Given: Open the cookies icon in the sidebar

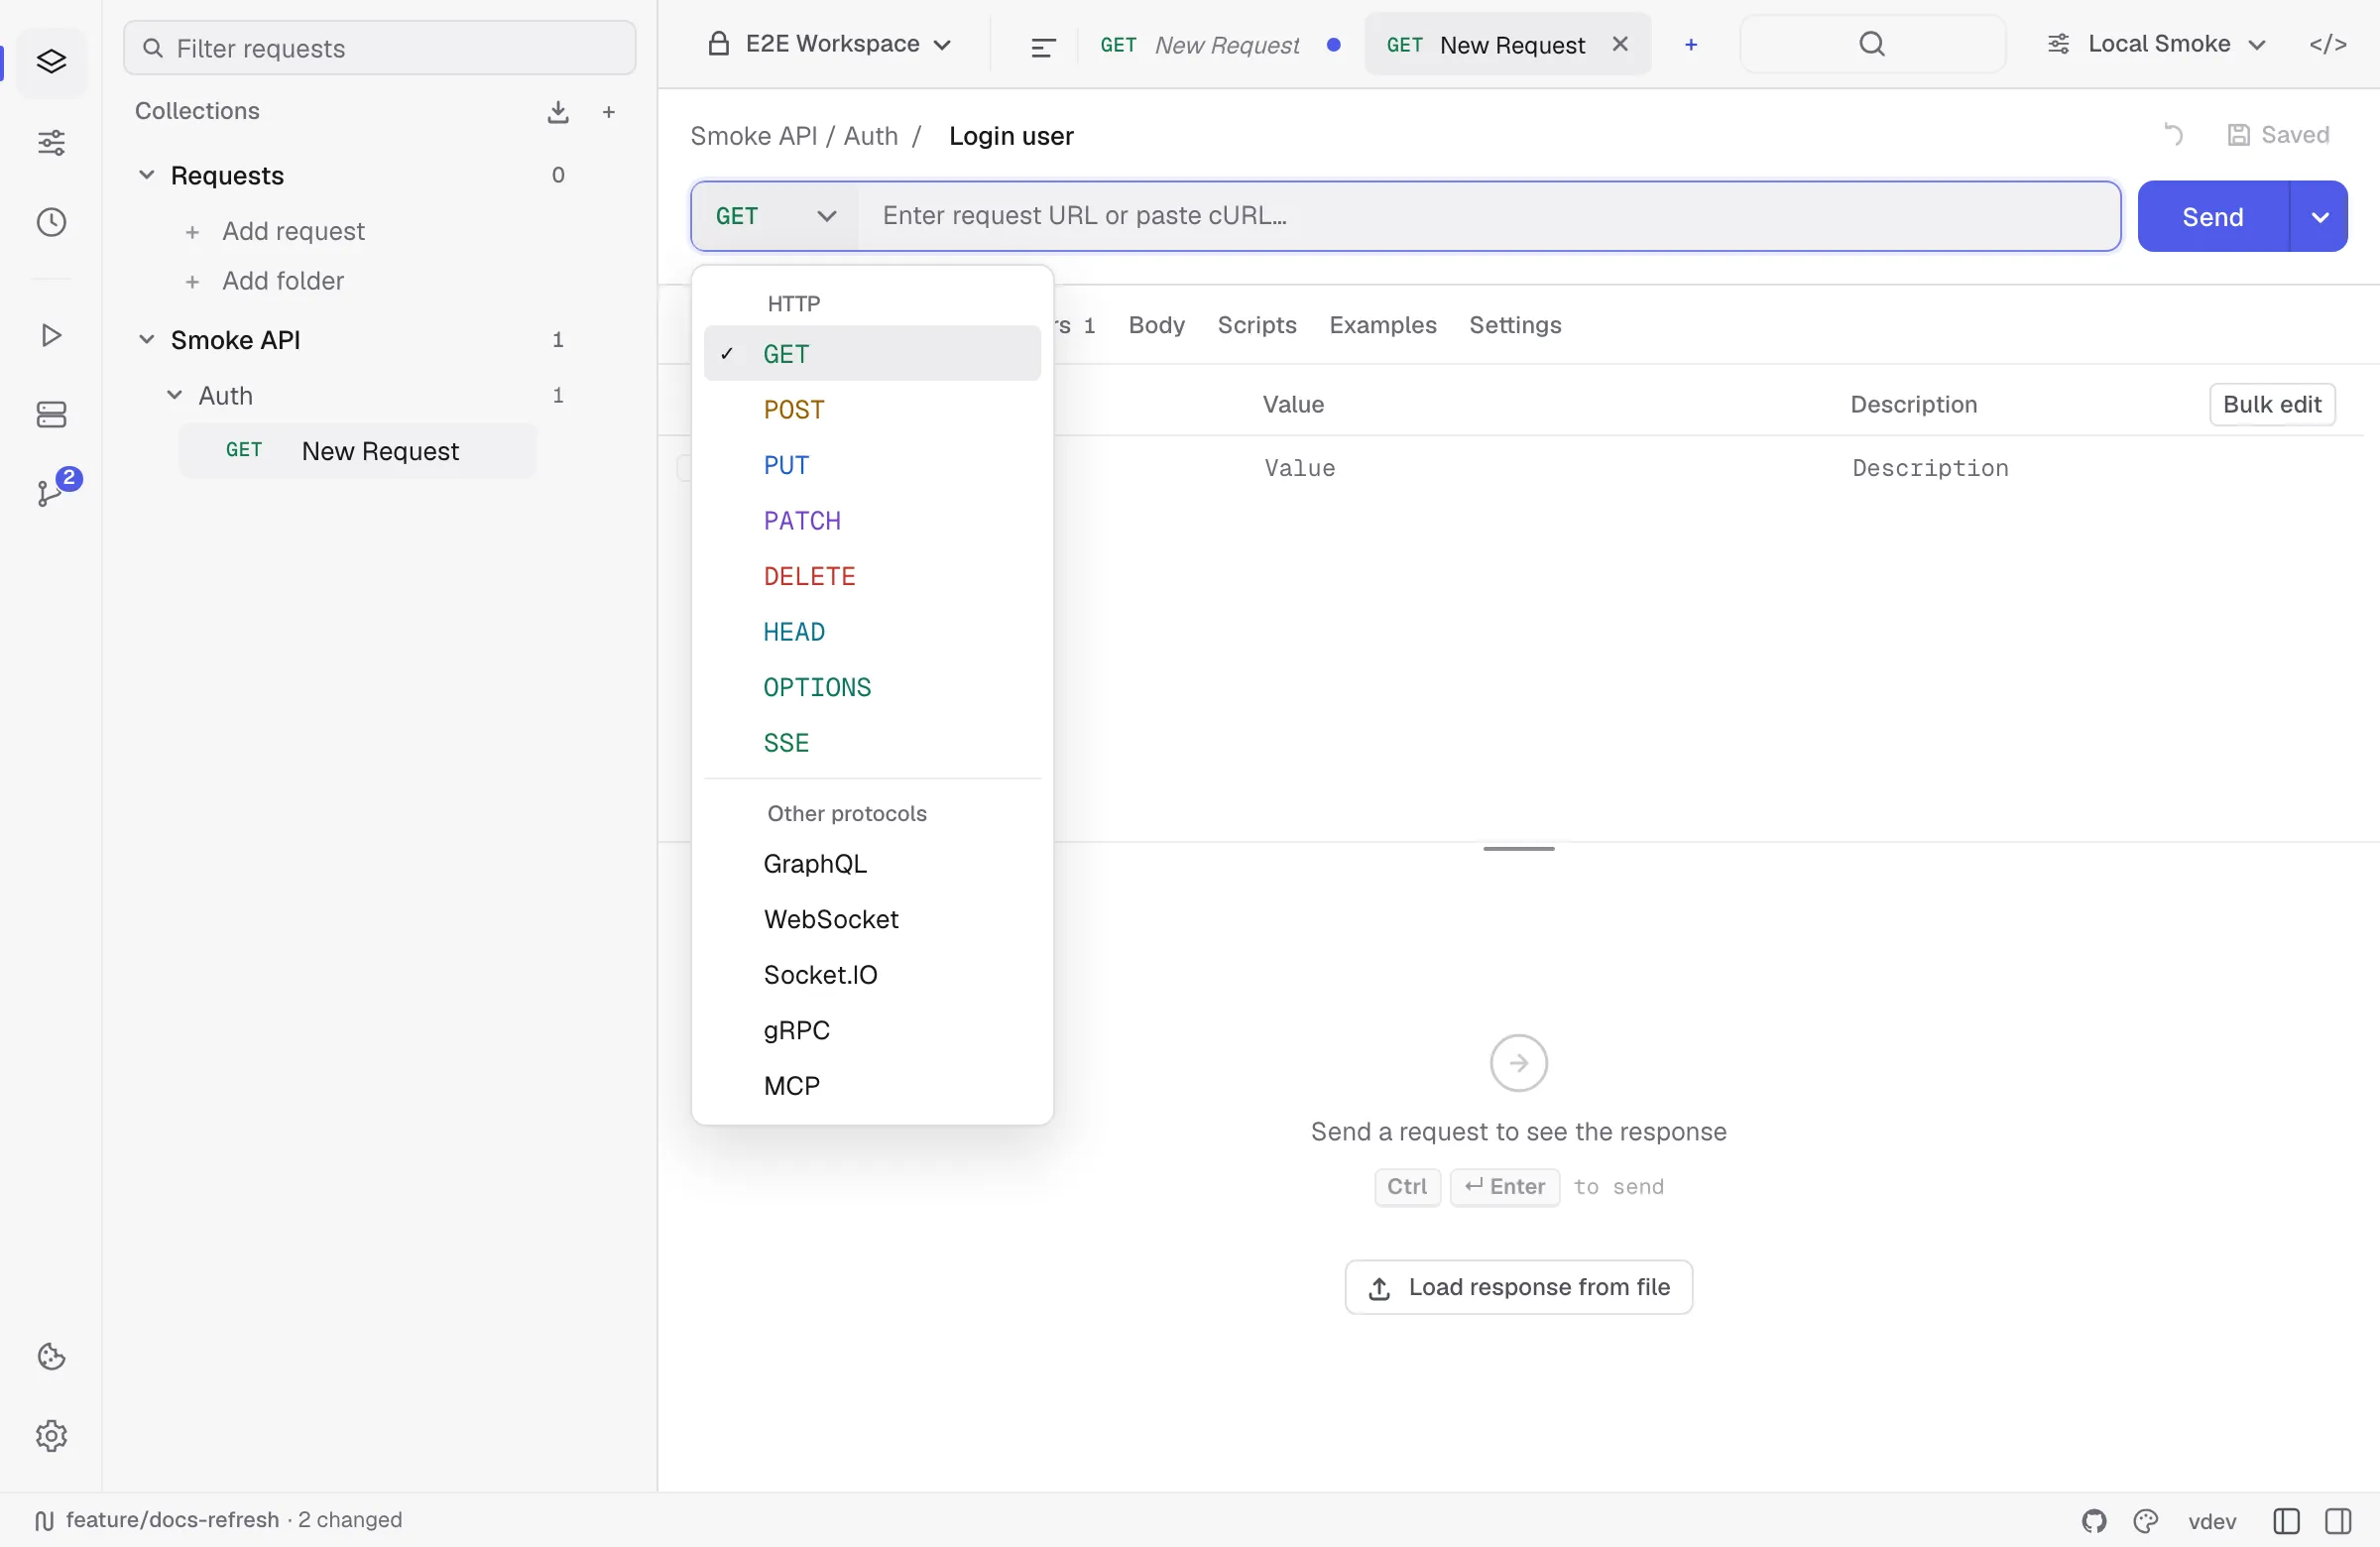Looking at the screenshot, I should [x=51, y=1357].
